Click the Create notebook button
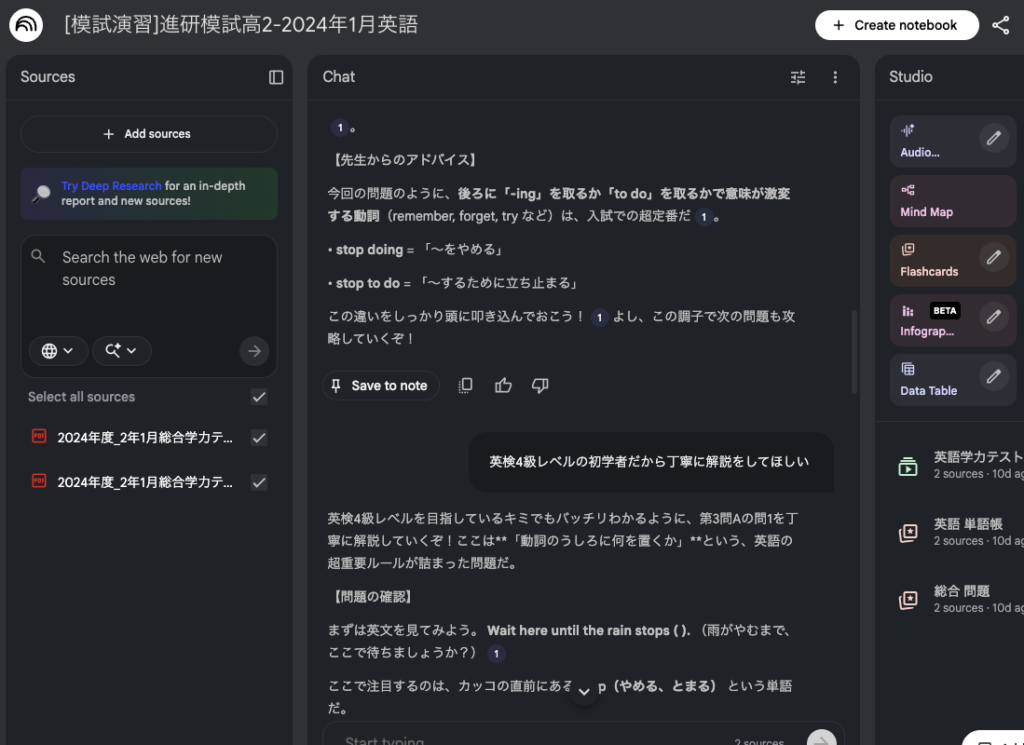This screenshot has width=1024, height=745. click(896, 25)
